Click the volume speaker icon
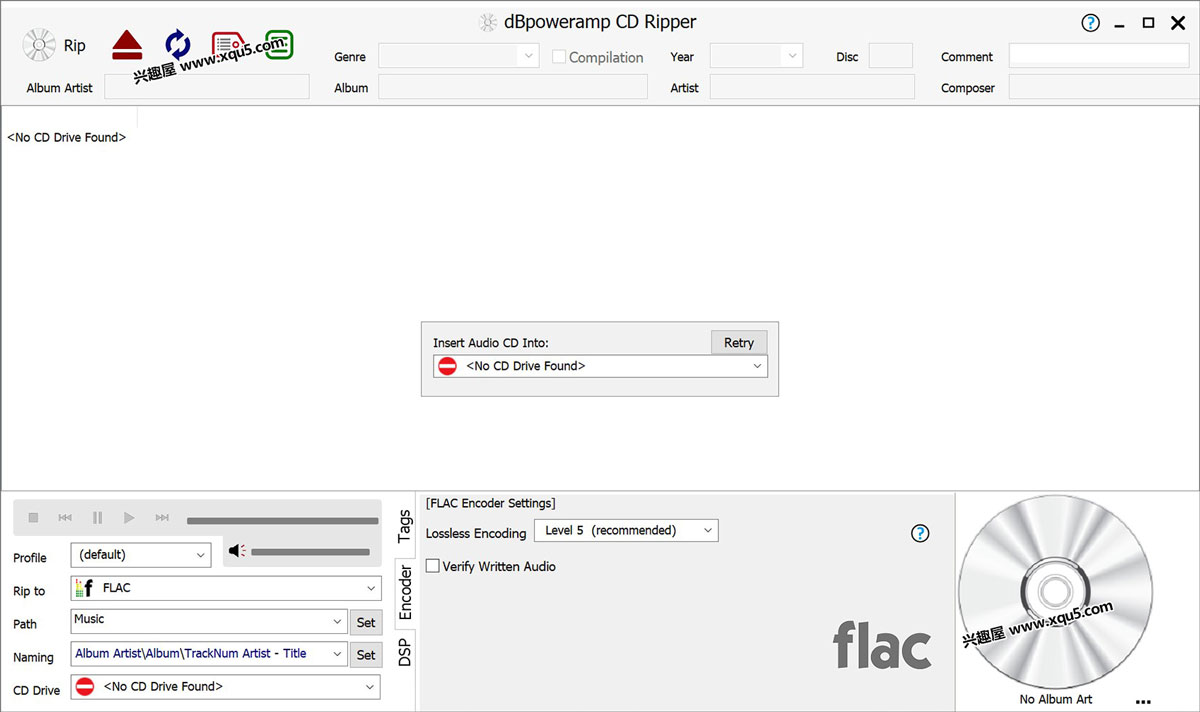1200x712 pixels. [x=237, y=551]
